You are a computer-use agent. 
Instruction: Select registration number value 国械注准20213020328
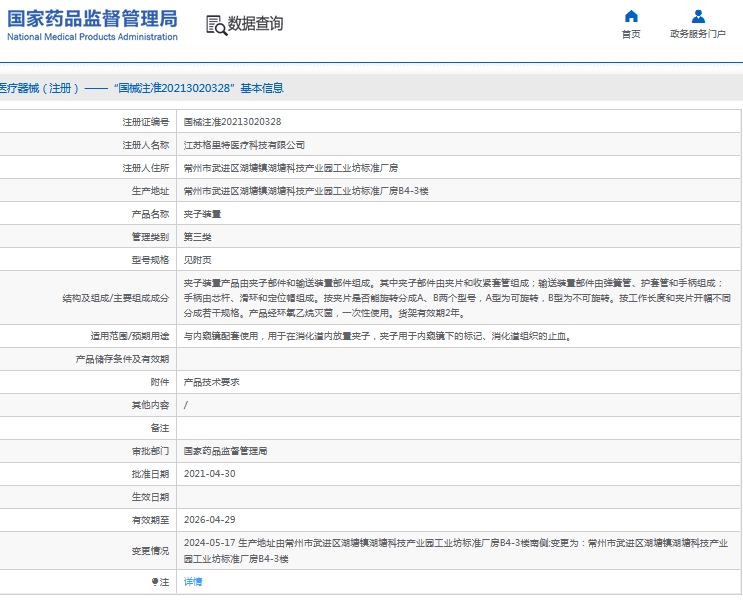(x=232, y=122)
